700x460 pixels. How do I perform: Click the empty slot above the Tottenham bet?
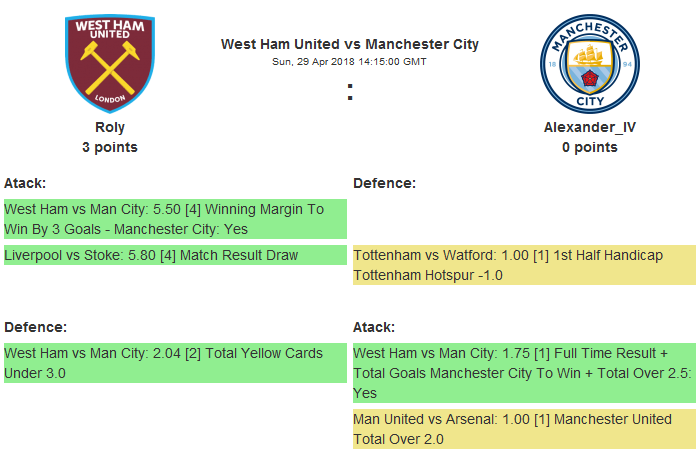coord(524,219)
